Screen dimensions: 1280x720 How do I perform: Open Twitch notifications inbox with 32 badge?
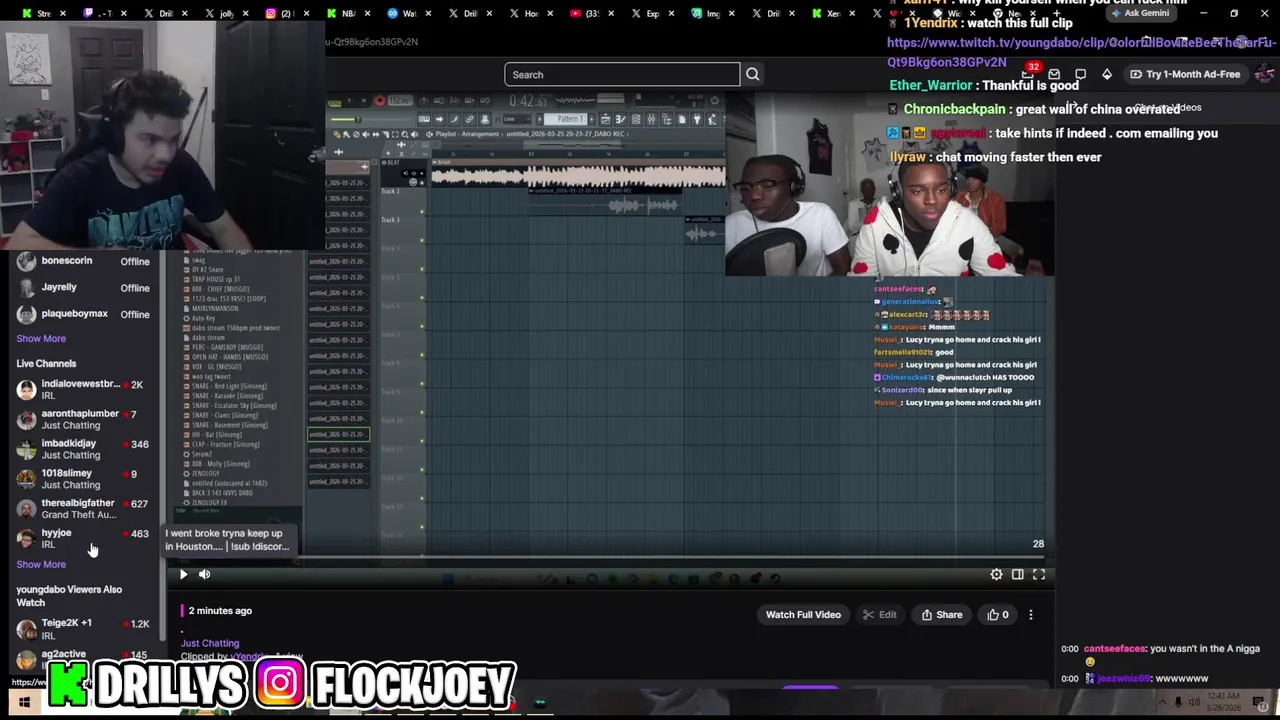coord(1029,74)
